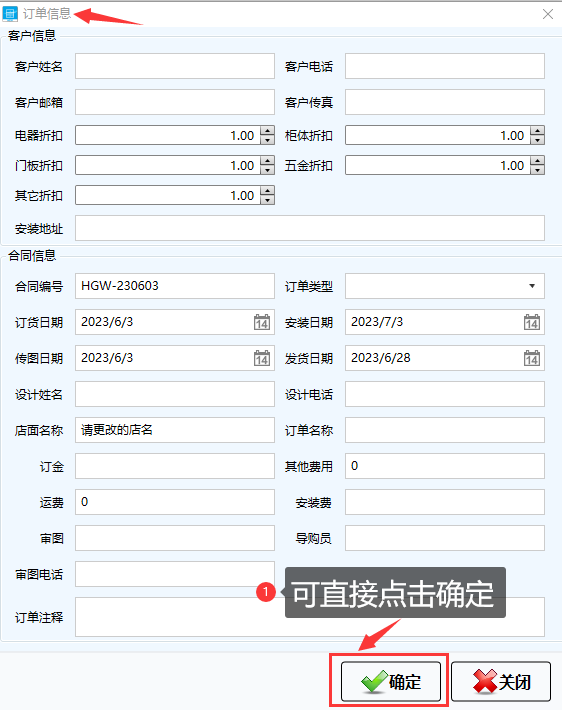Click the 关闭 button with red X
The height and width of the screenshot is (710, 562).
pos(501,681)
